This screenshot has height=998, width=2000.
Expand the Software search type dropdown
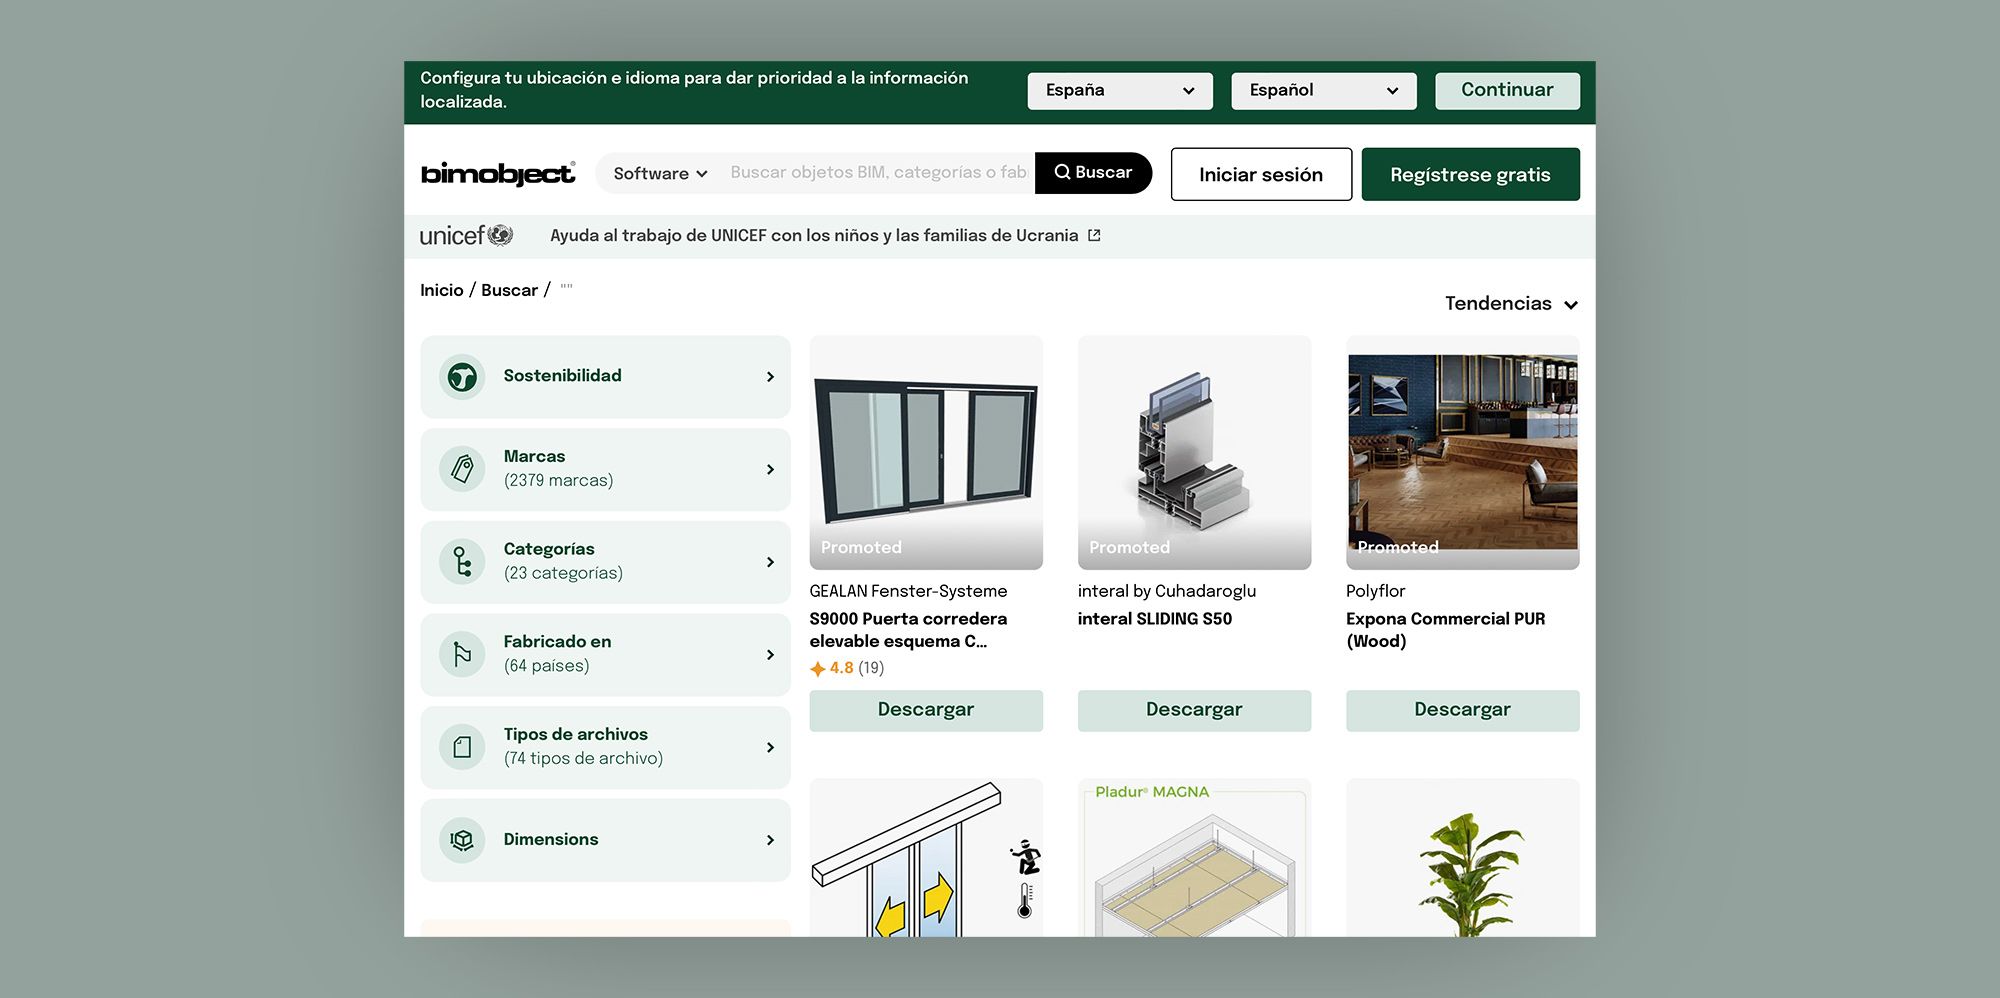pos(660,174)
